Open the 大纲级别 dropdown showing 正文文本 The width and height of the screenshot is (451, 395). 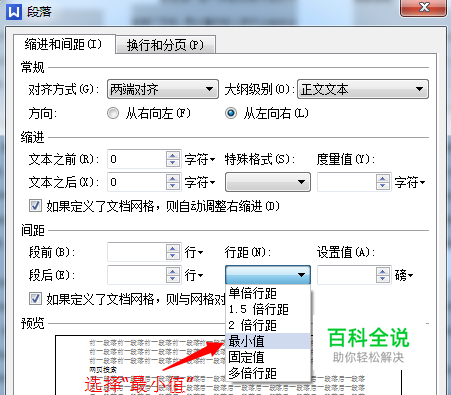pyautogui.click(x=363, y=89)
